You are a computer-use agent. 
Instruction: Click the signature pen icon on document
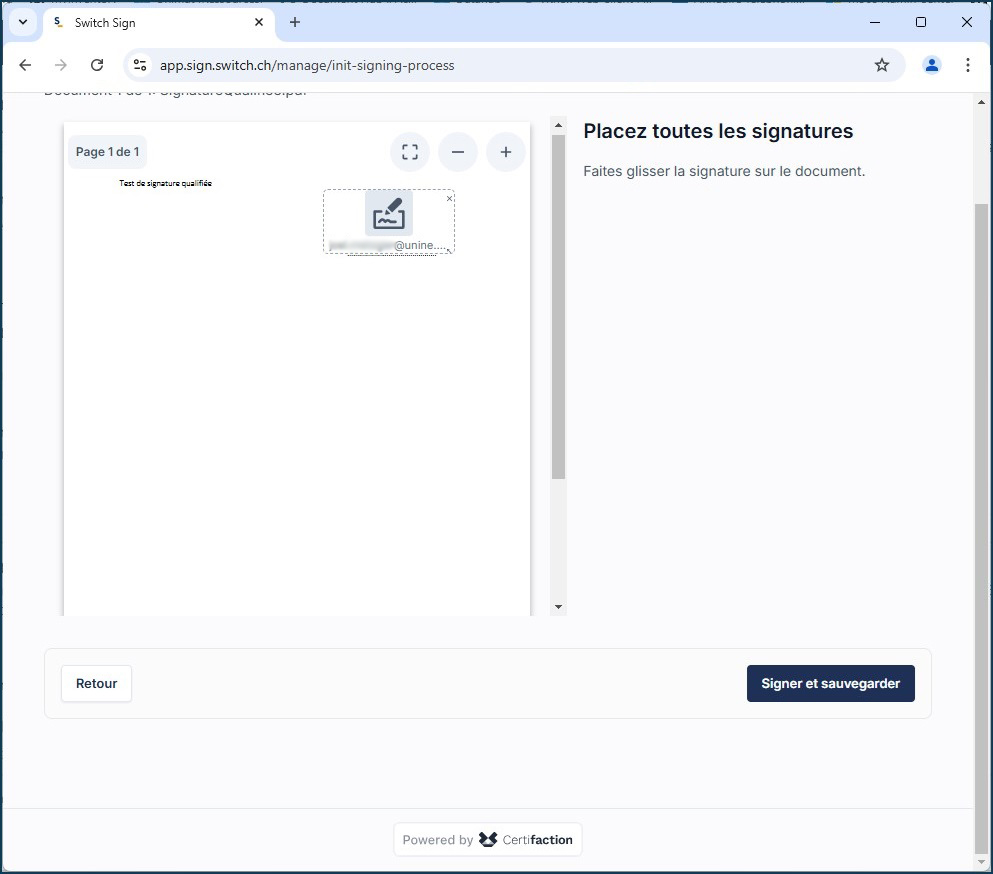pos(389,214)
